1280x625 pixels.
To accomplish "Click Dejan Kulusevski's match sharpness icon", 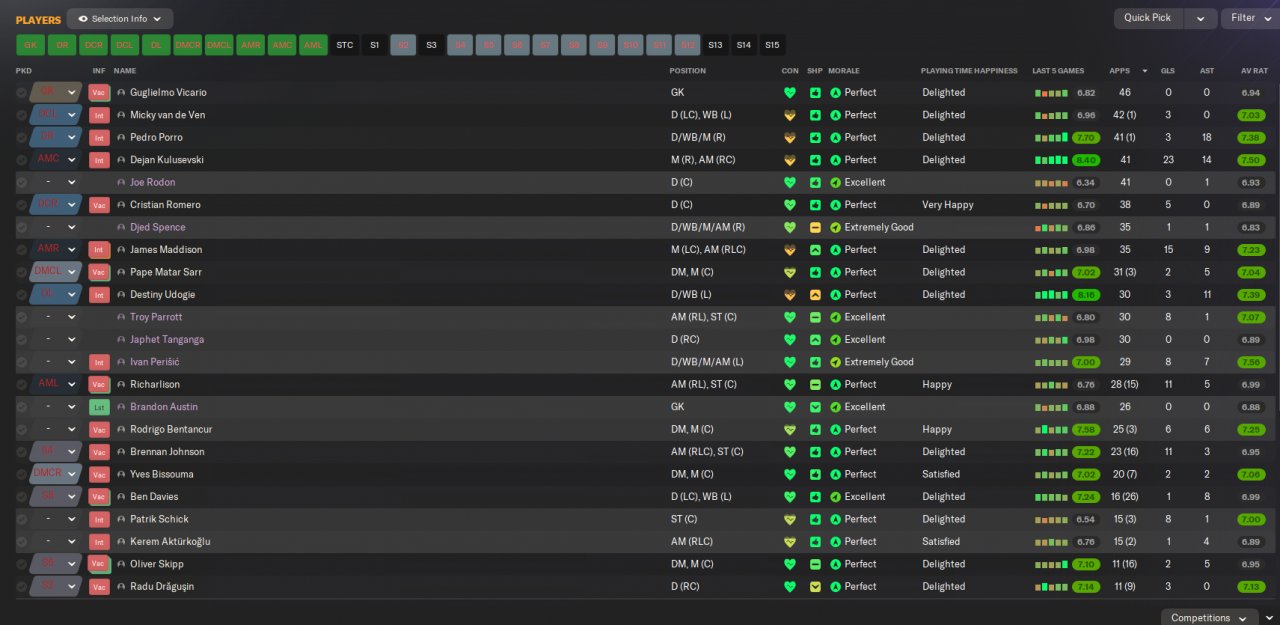I will click(815, 160).
